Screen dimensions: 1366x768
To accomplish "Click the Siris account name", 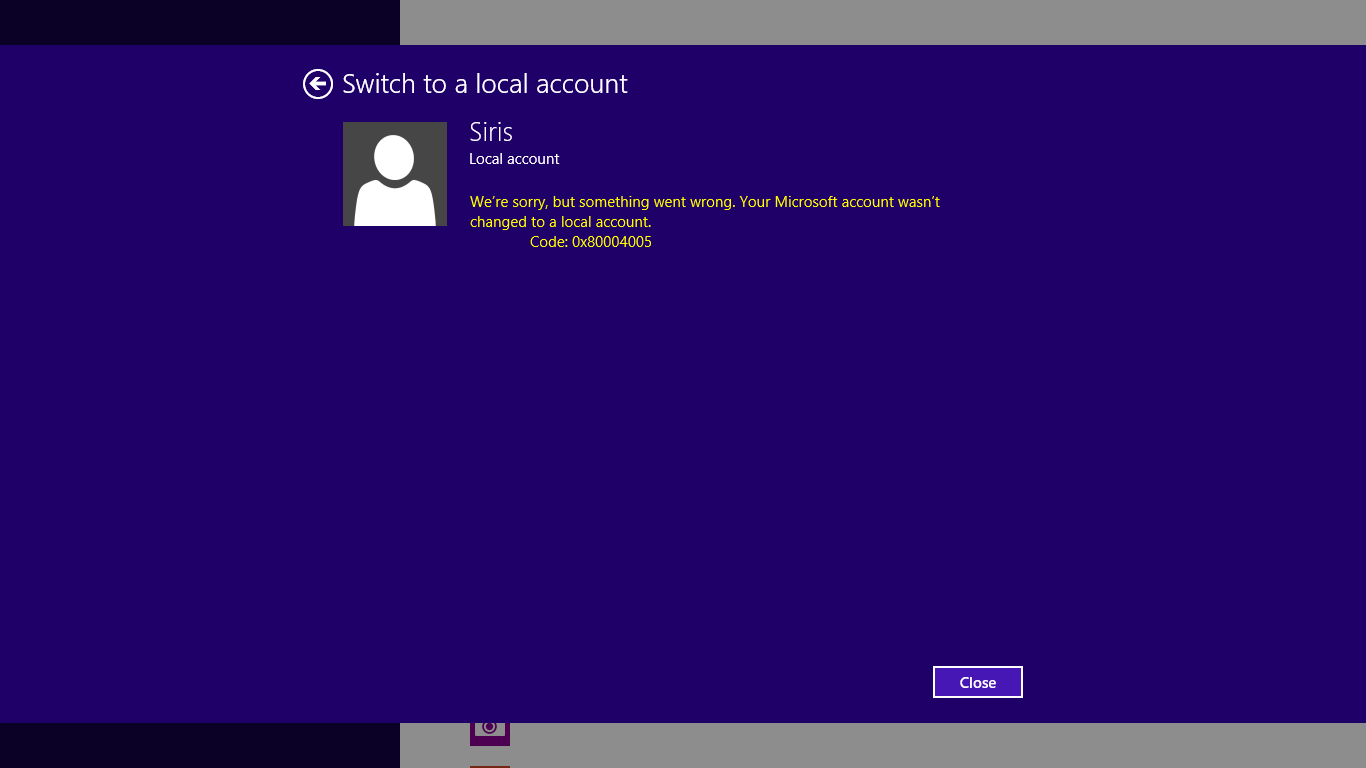I will [x=491, y=132].
